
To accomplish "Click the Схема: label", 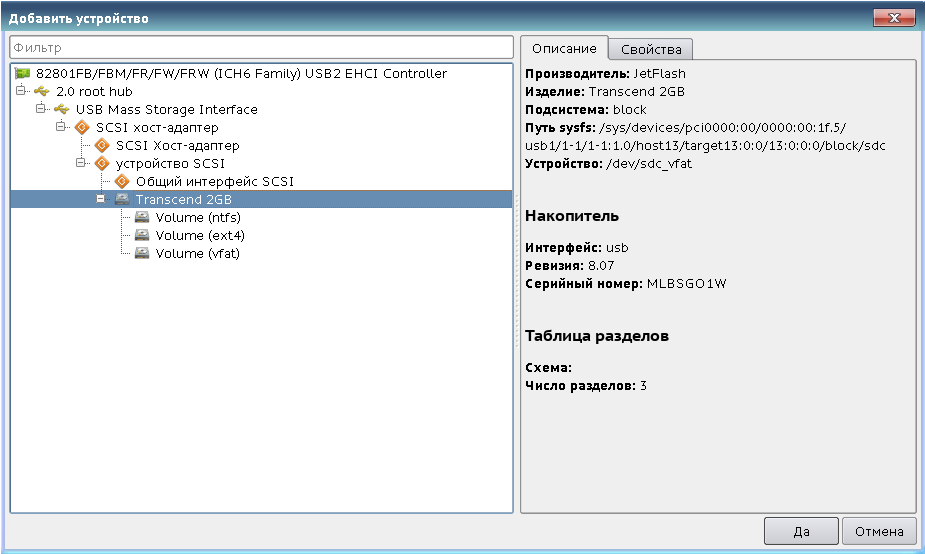I will tap(548, 368).
